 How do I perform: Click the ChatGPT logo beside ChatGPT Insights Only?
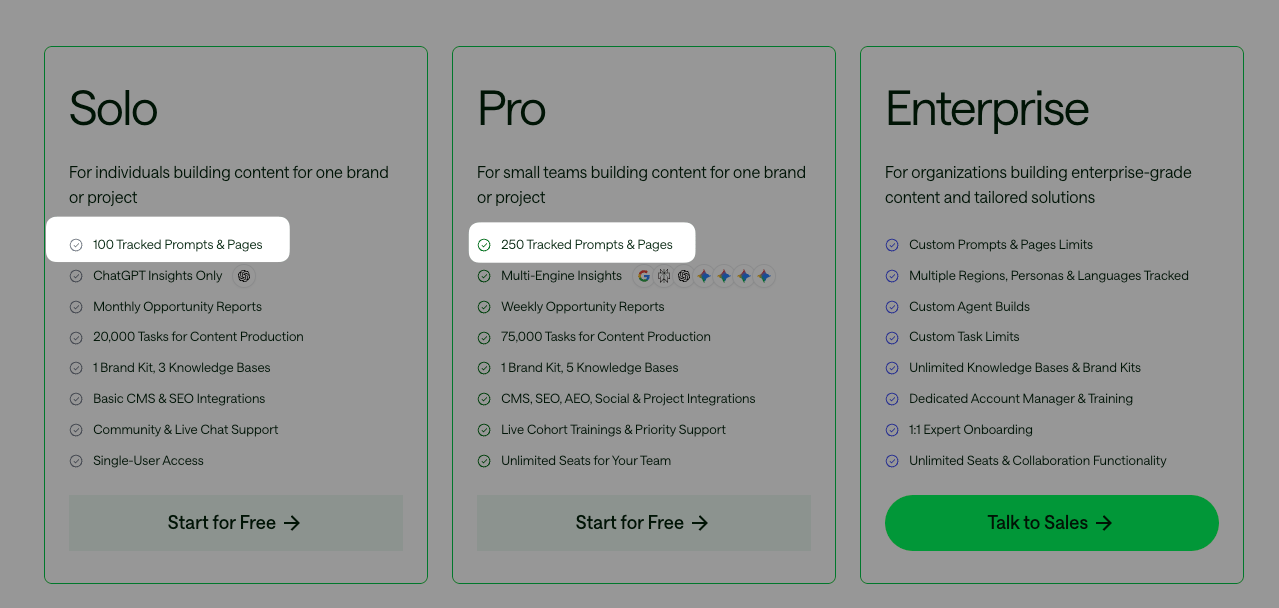tap(244, 276)
